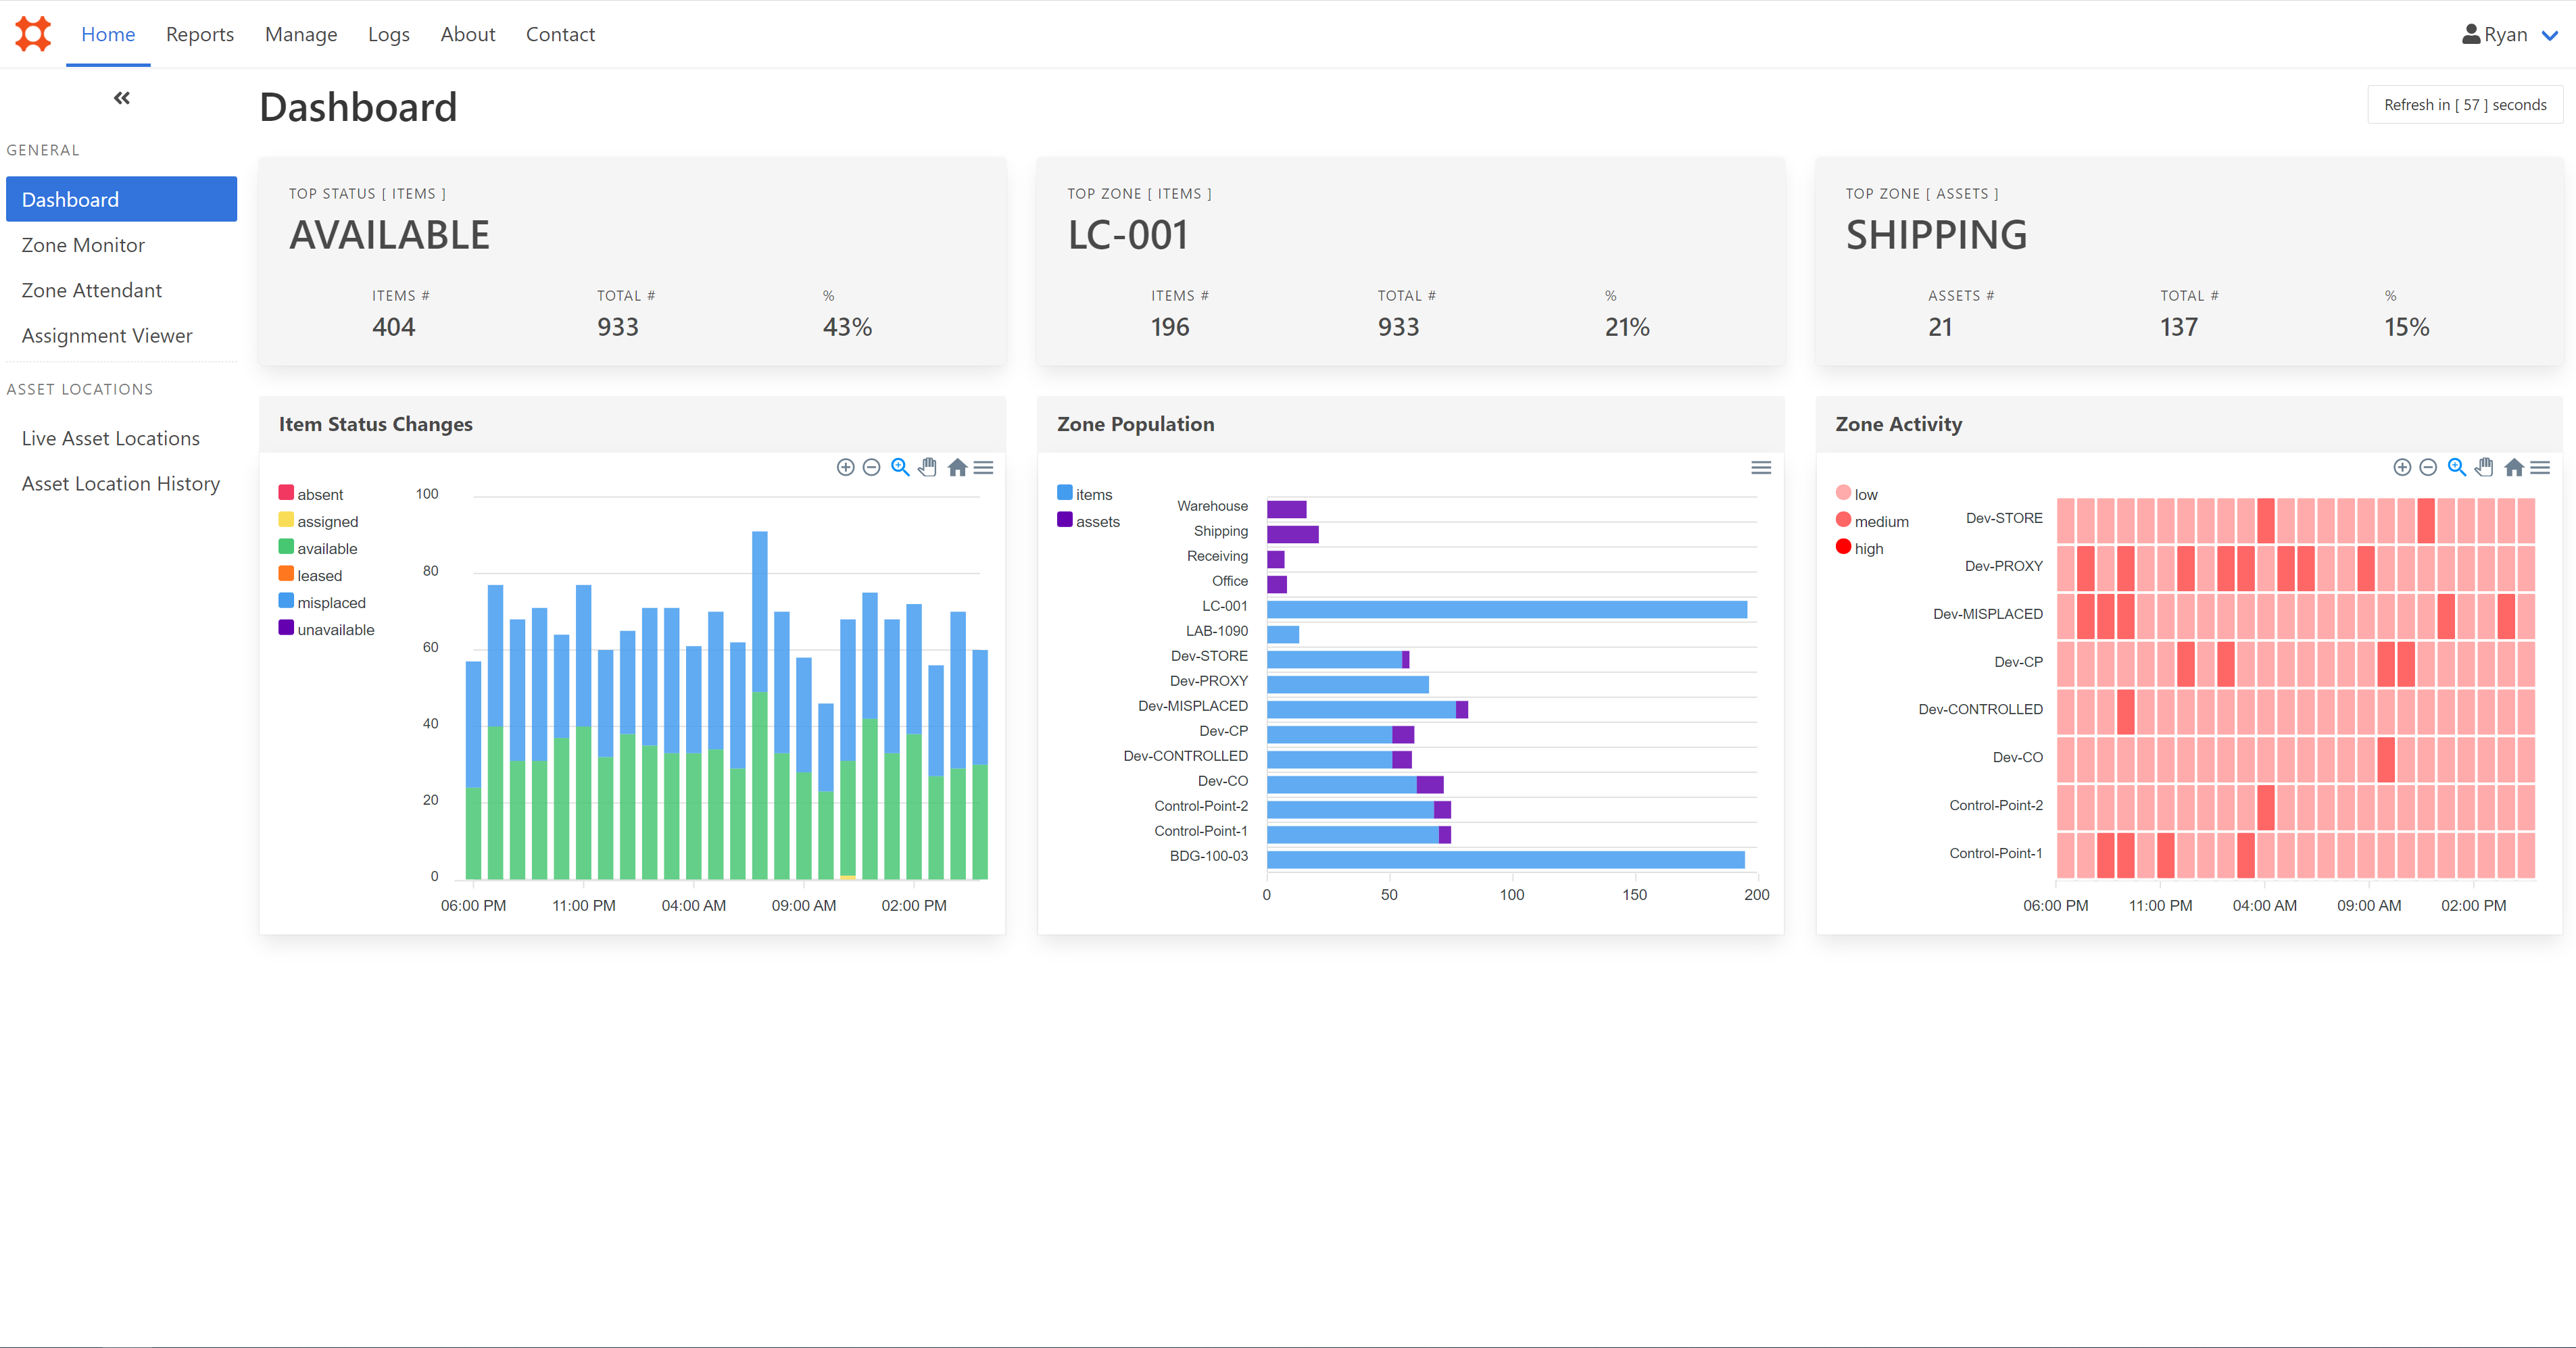The height and width of the screenshot is (1348, 2576).
Task: Go to Asset Location History page
Action: click(x=121, y=483)
